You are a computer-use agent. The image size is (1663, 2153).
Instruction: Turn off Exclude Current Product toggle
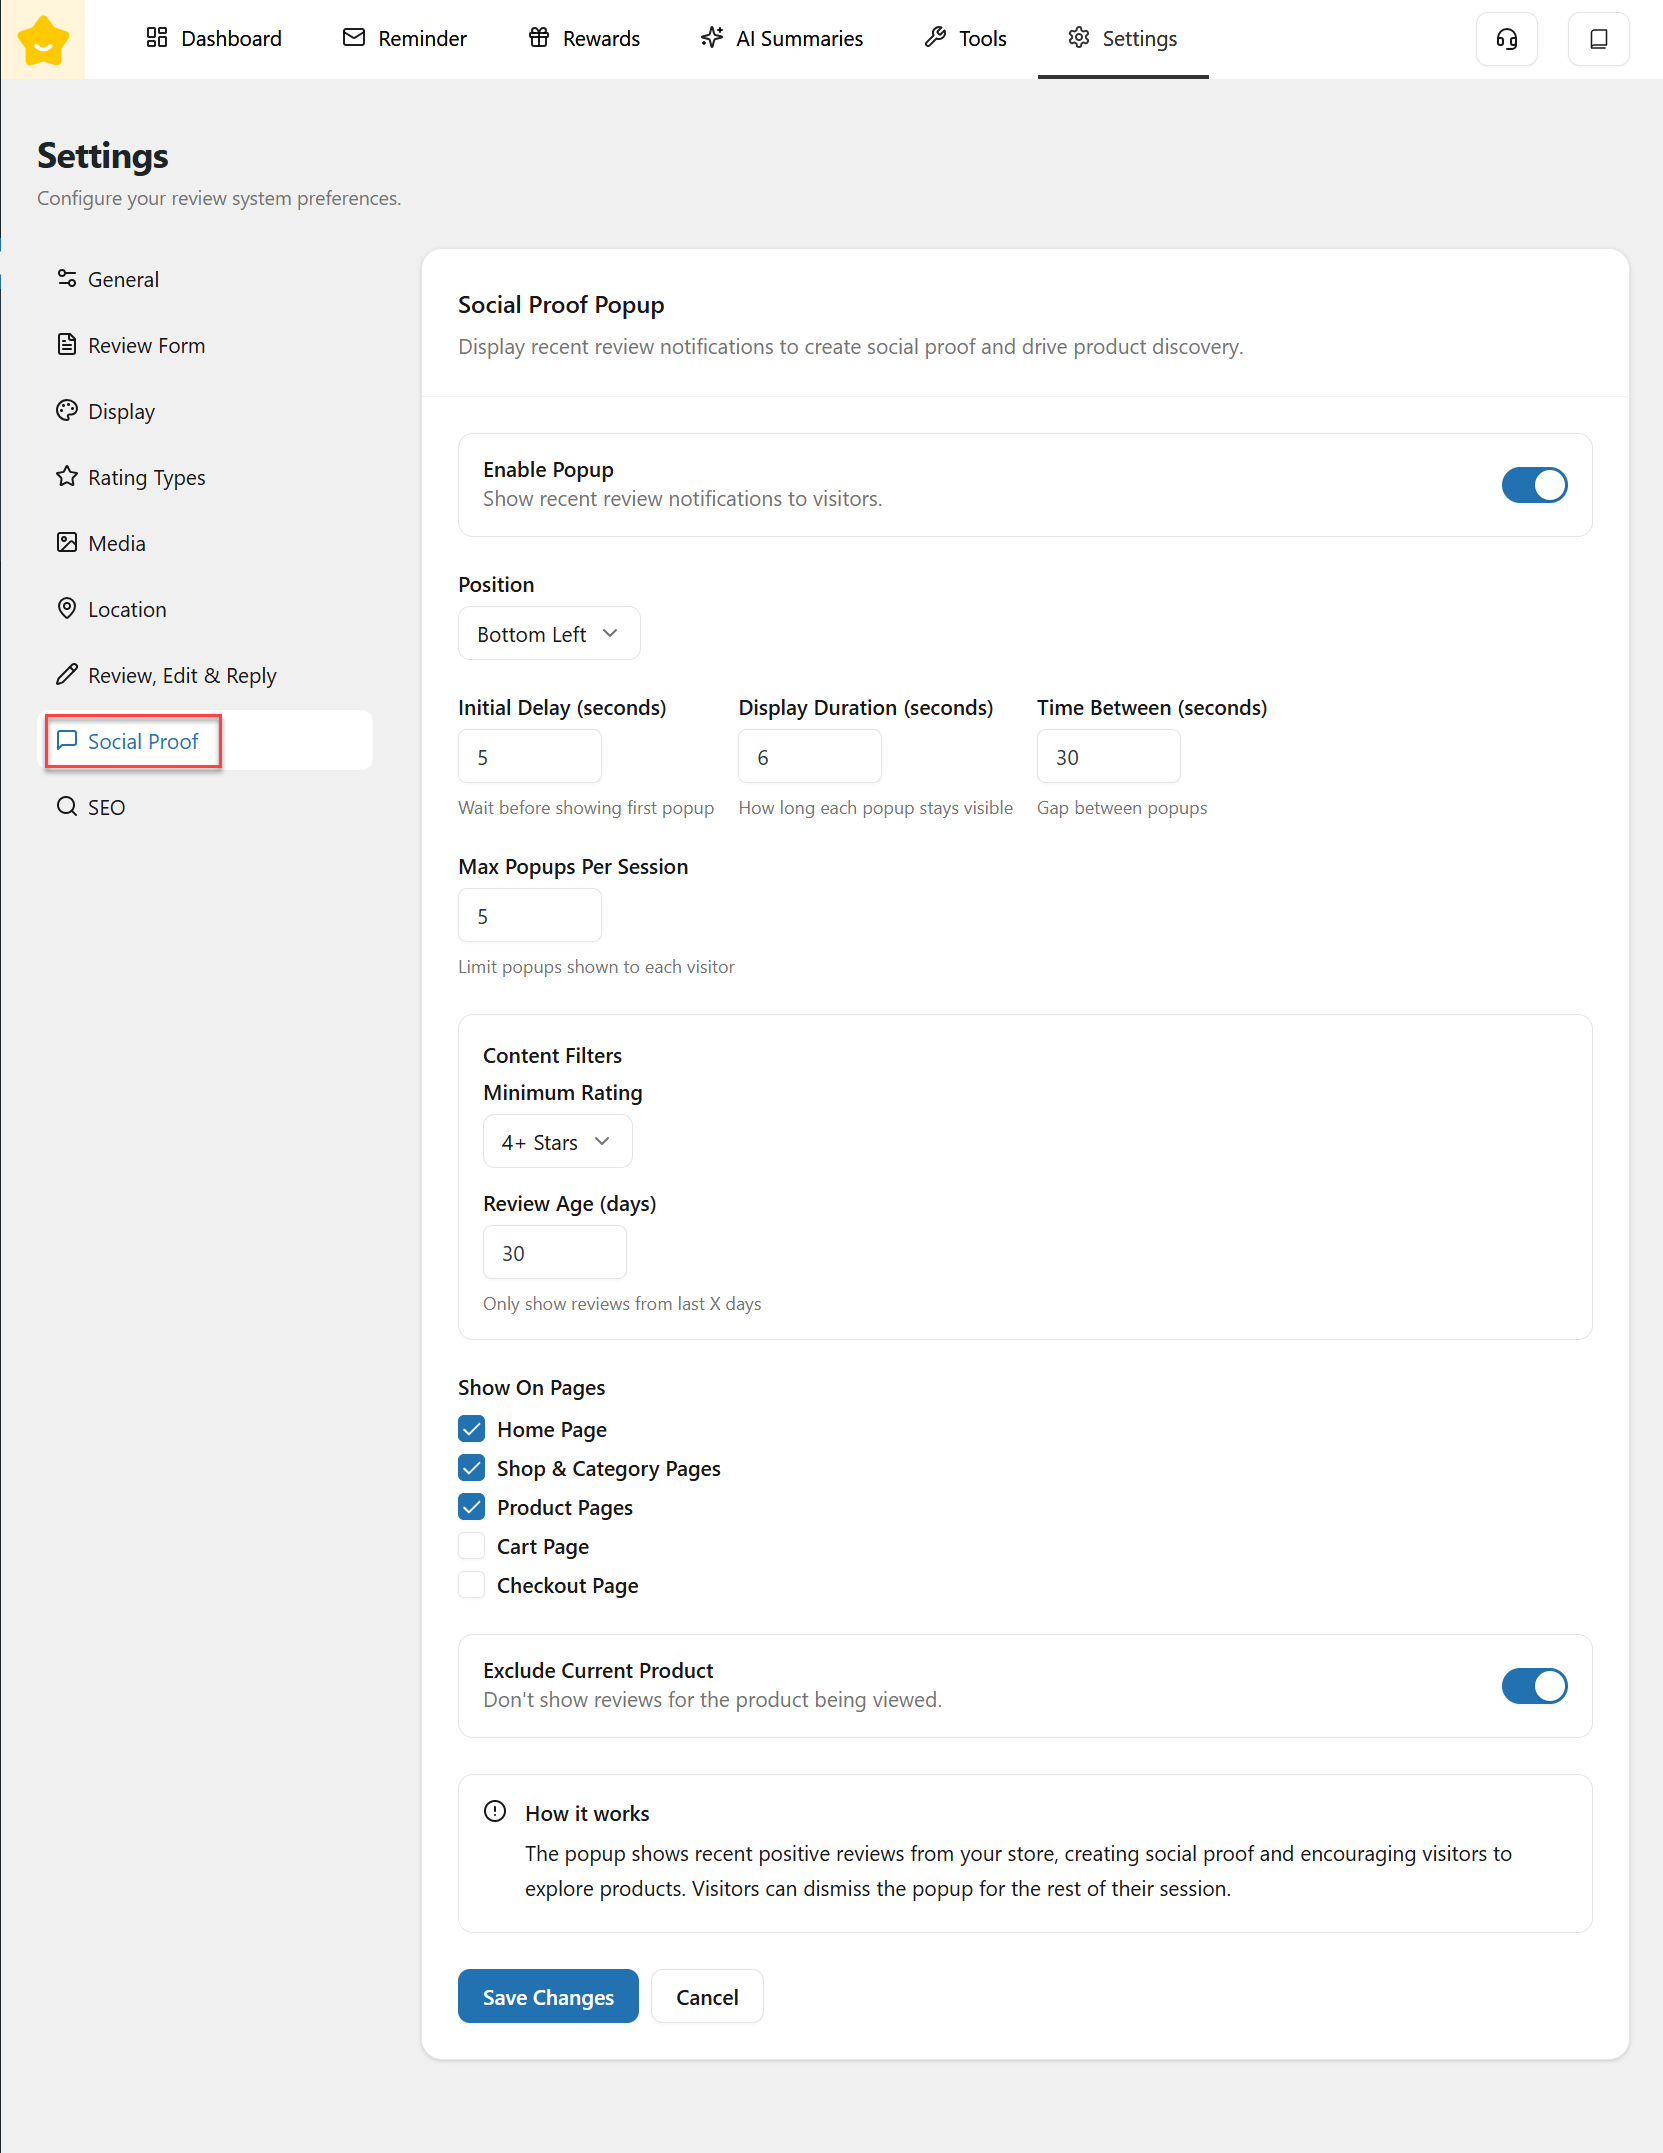(x=1534, y=1686)
